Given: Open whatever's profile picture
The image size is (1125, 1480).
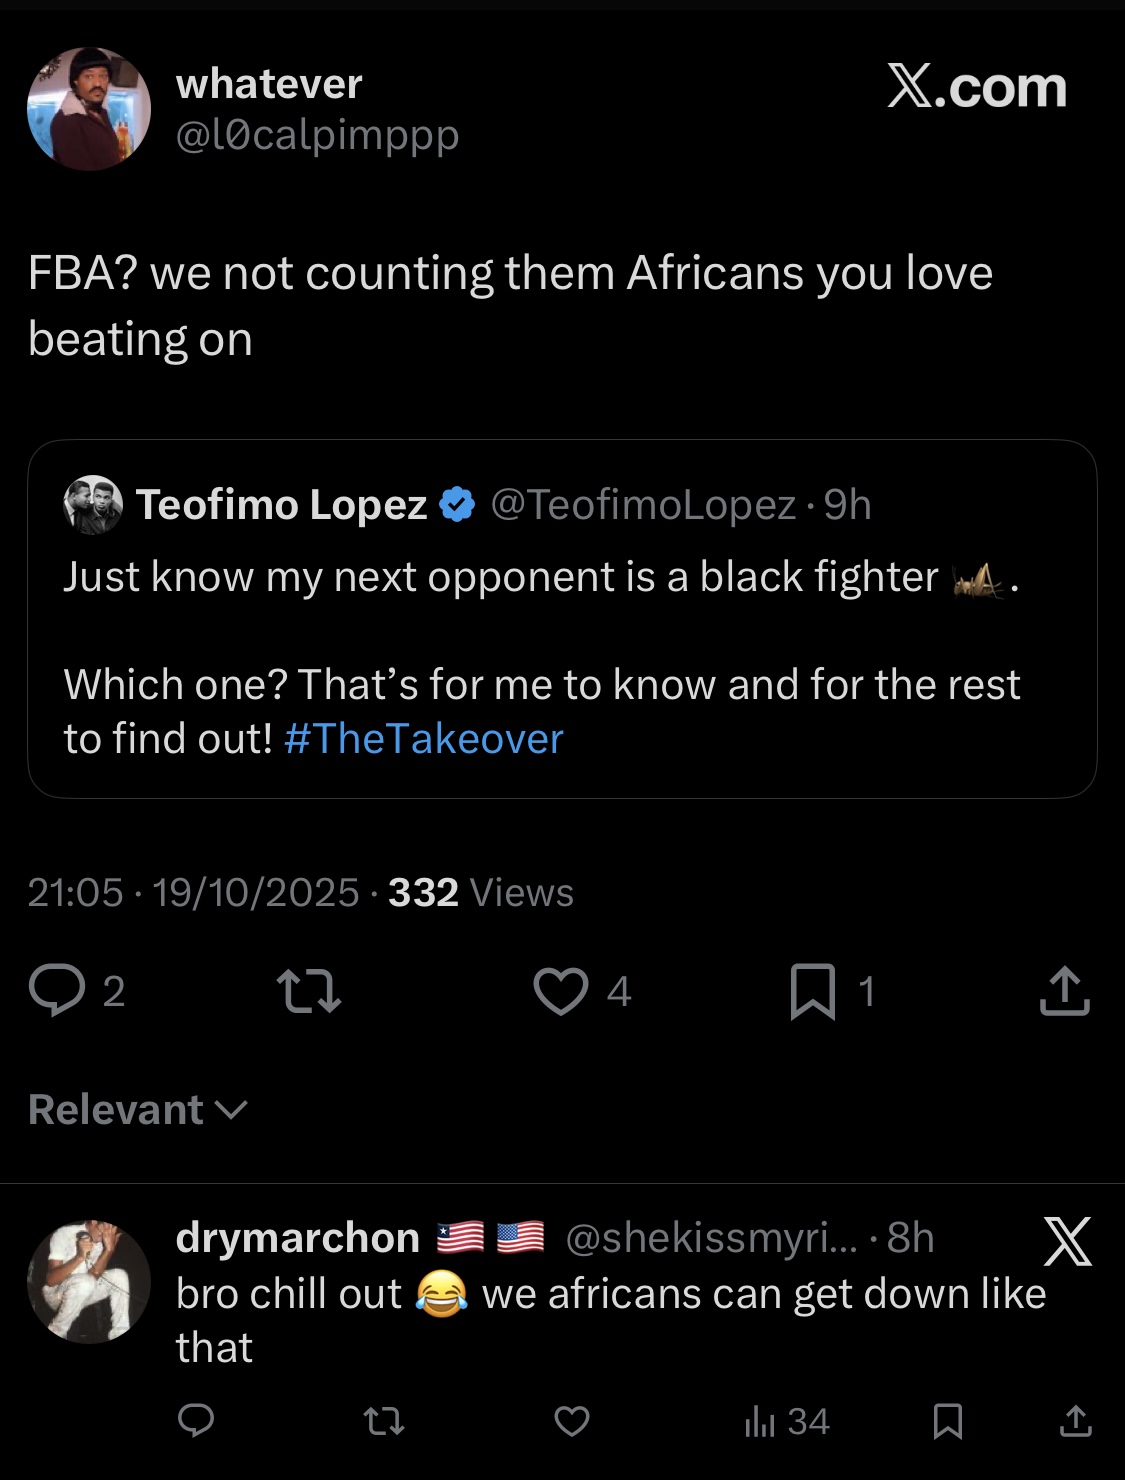Looking at the screenshot, I should 89,109.
